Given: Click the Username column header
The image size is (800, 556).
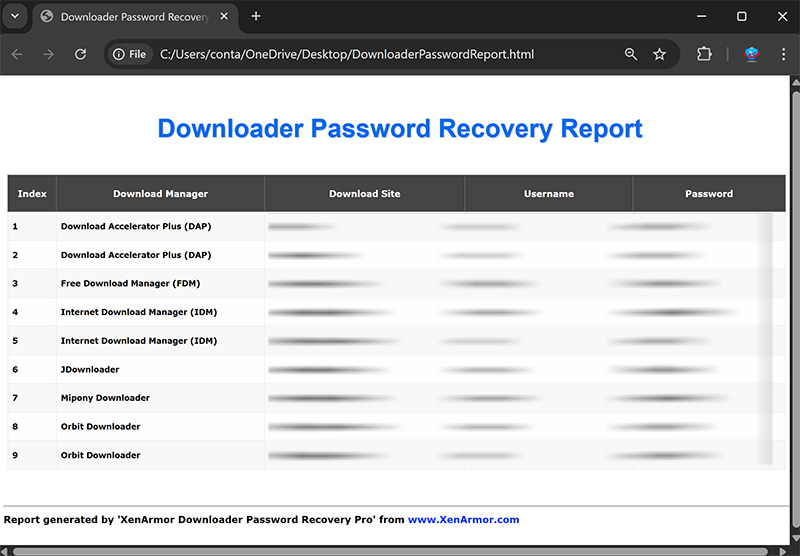Looking at the screenshot, I should pyautogui.click(x=548, y=193).
